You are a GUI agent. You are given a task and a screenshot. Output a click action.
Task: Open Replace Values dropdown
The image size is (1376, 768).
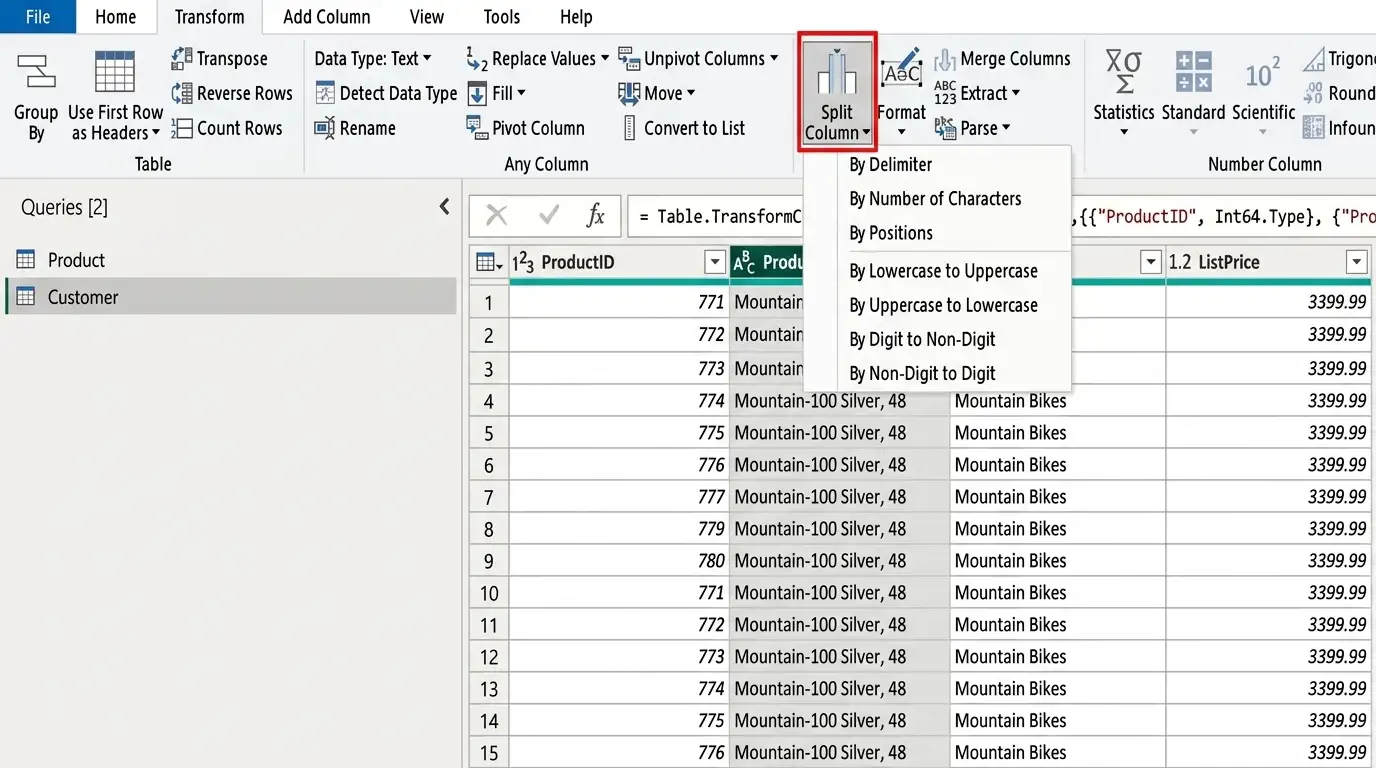tap(537, 58)
